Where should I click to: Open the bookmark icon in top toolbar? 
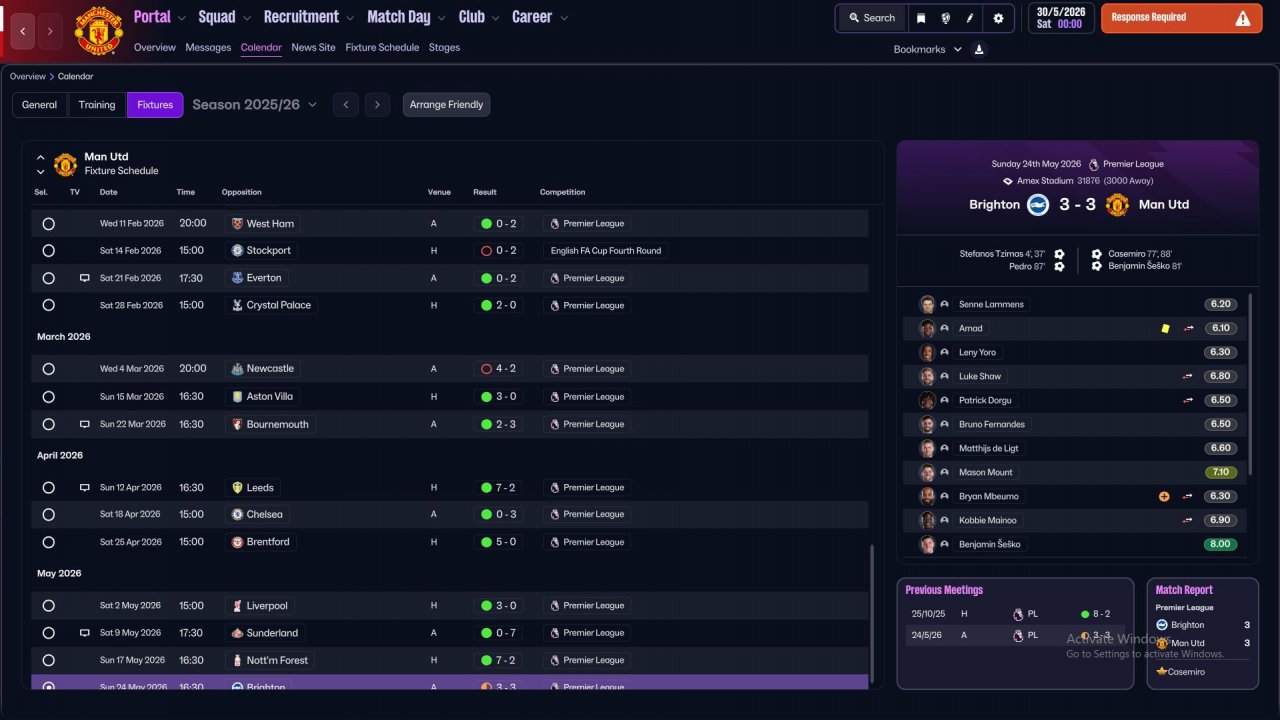(921, 18)
